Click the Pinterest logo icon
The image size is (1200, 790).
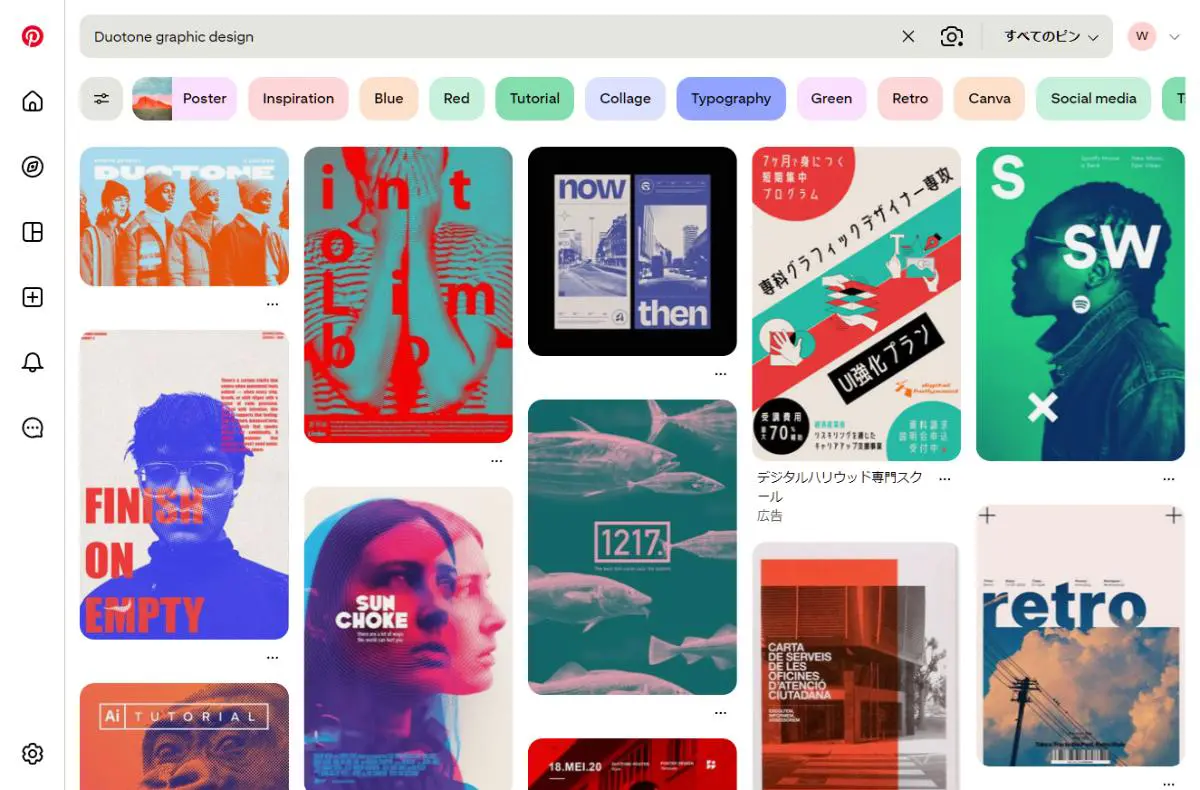pyautogui.click(x=33, y=37)
